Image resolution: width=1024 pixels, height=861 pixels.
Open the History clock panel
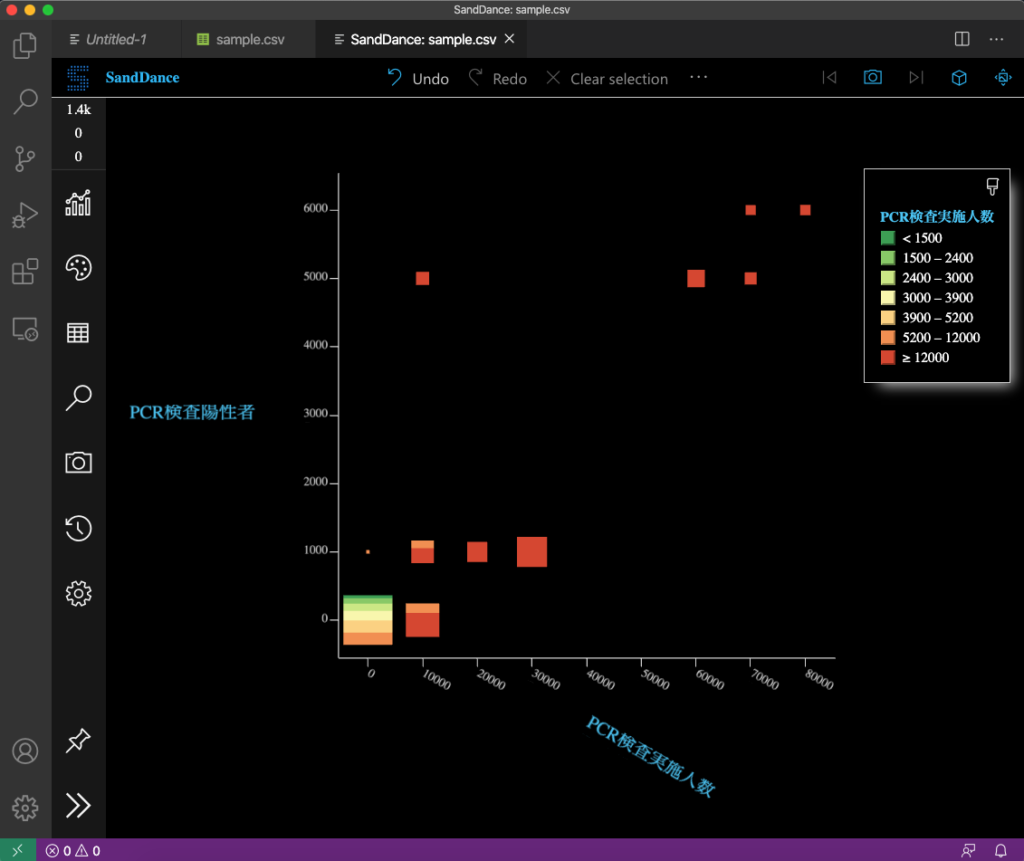[78, 528]
